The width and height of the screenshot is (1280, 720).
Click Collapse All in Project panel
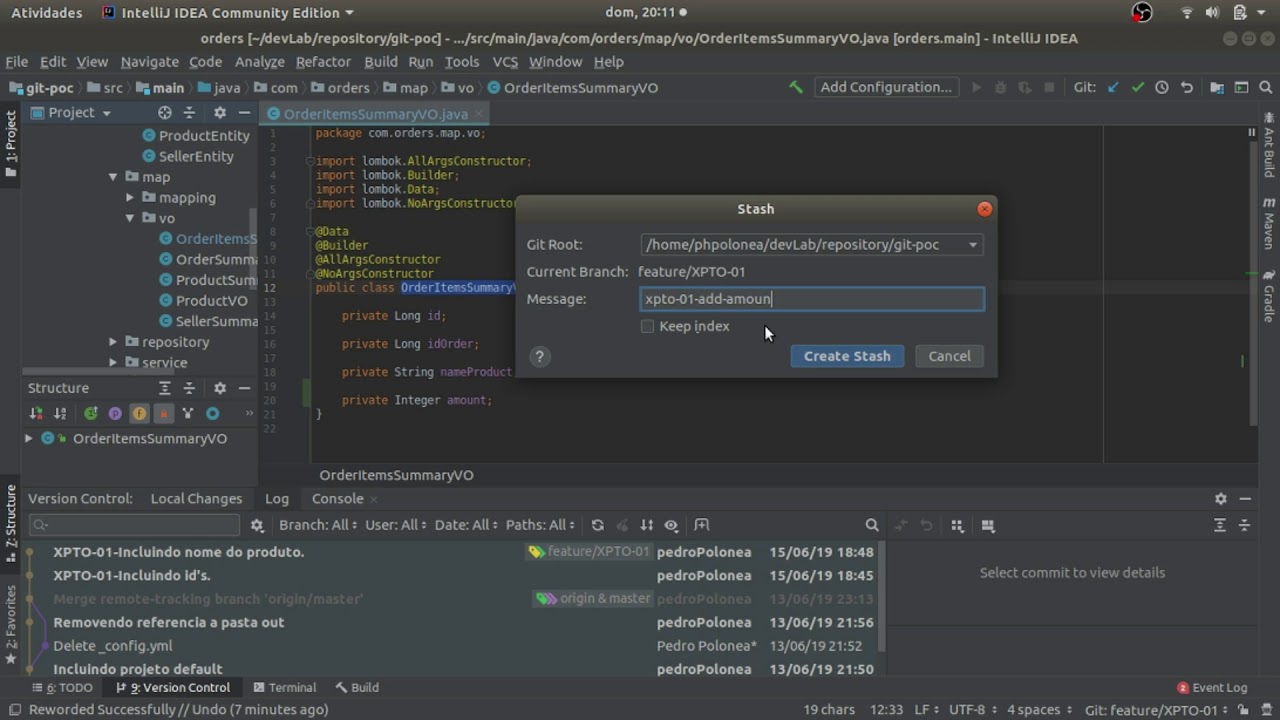189,112
